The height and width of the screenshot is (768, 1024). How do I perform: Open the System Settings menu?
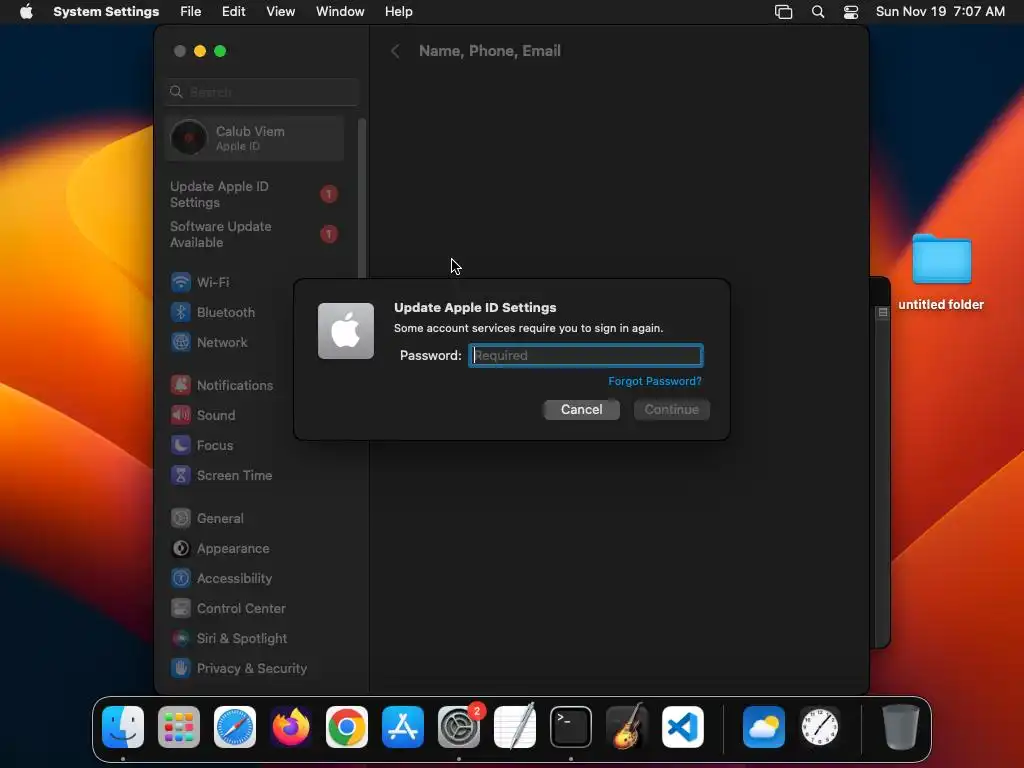106,12
